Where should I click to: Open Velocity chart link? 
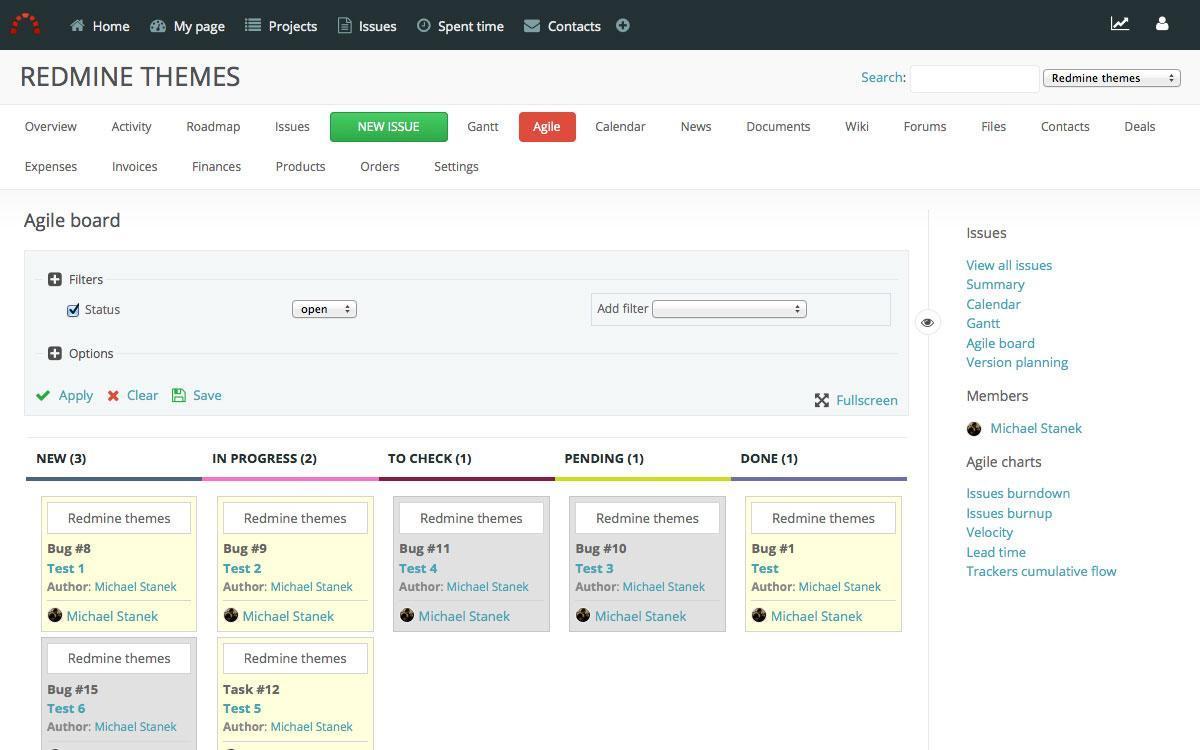coord(990,532)
